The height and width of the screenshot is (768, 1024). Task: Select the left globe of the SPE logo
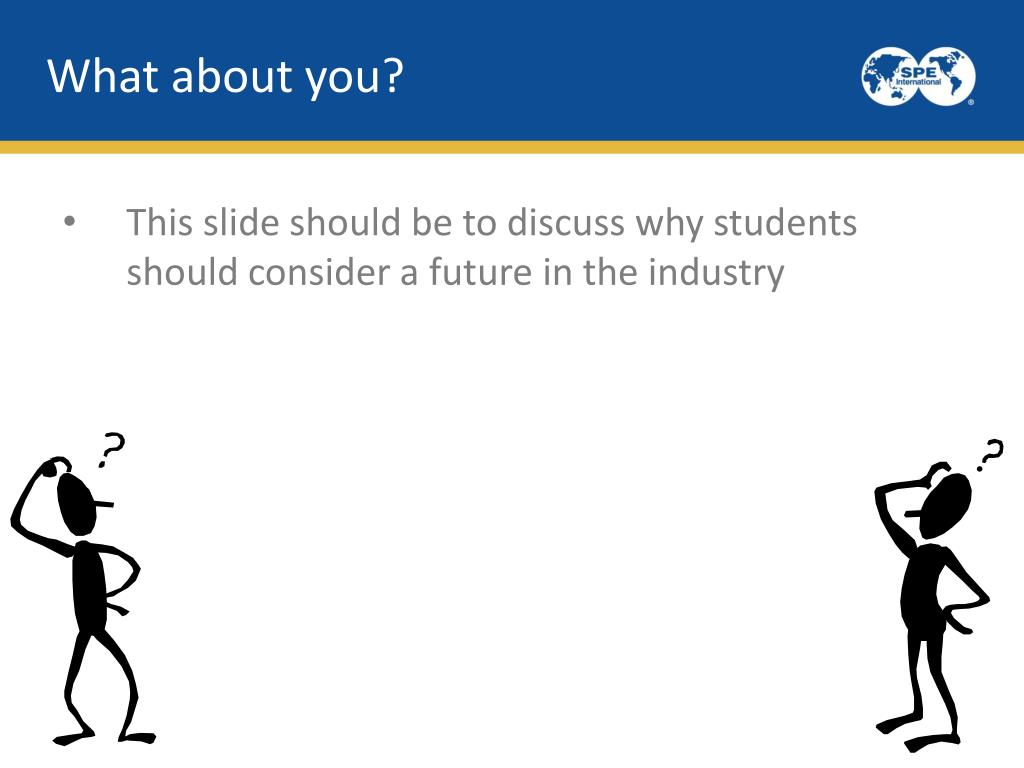tap(890, 76)
